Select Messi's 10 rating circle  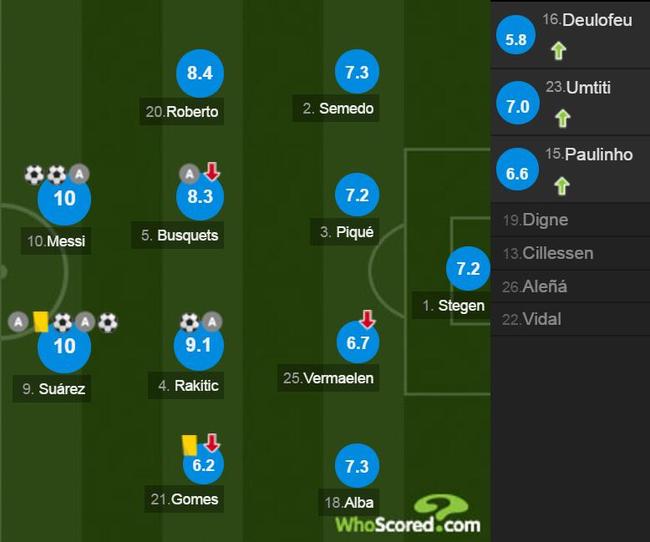tap(64, 199)
